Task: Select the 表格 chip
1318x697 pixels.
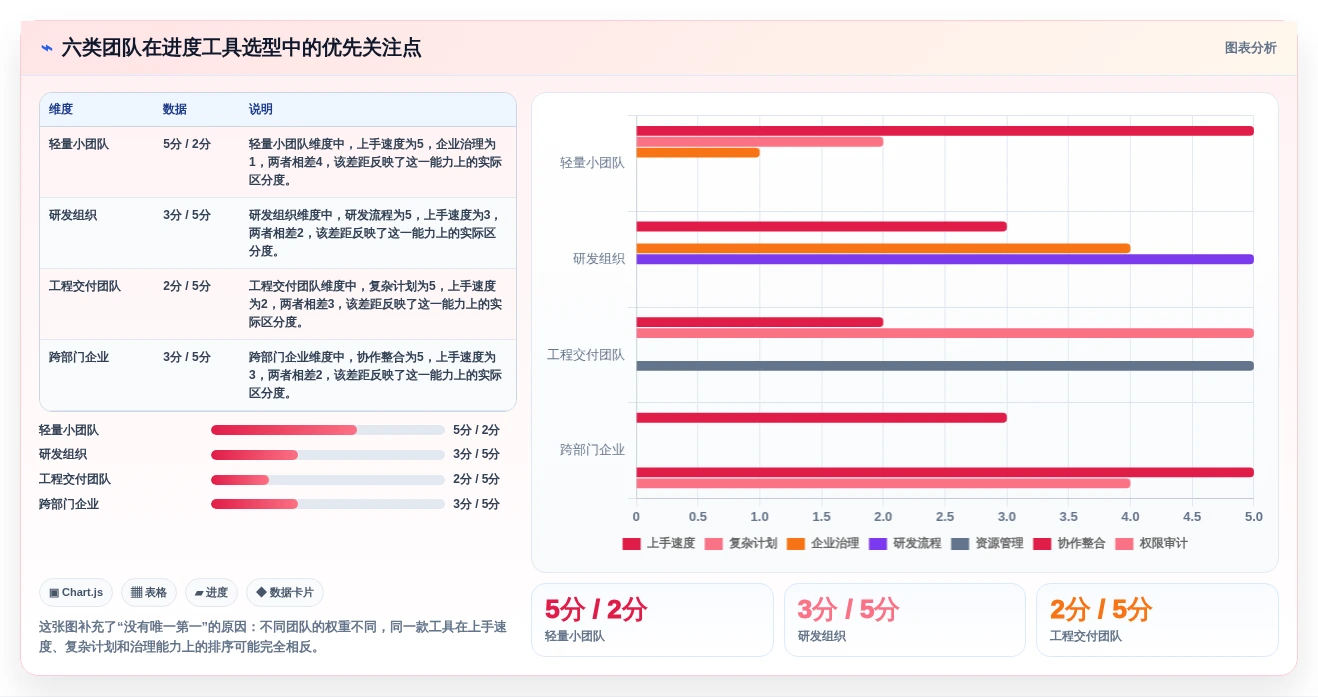Action: point(149,592)
